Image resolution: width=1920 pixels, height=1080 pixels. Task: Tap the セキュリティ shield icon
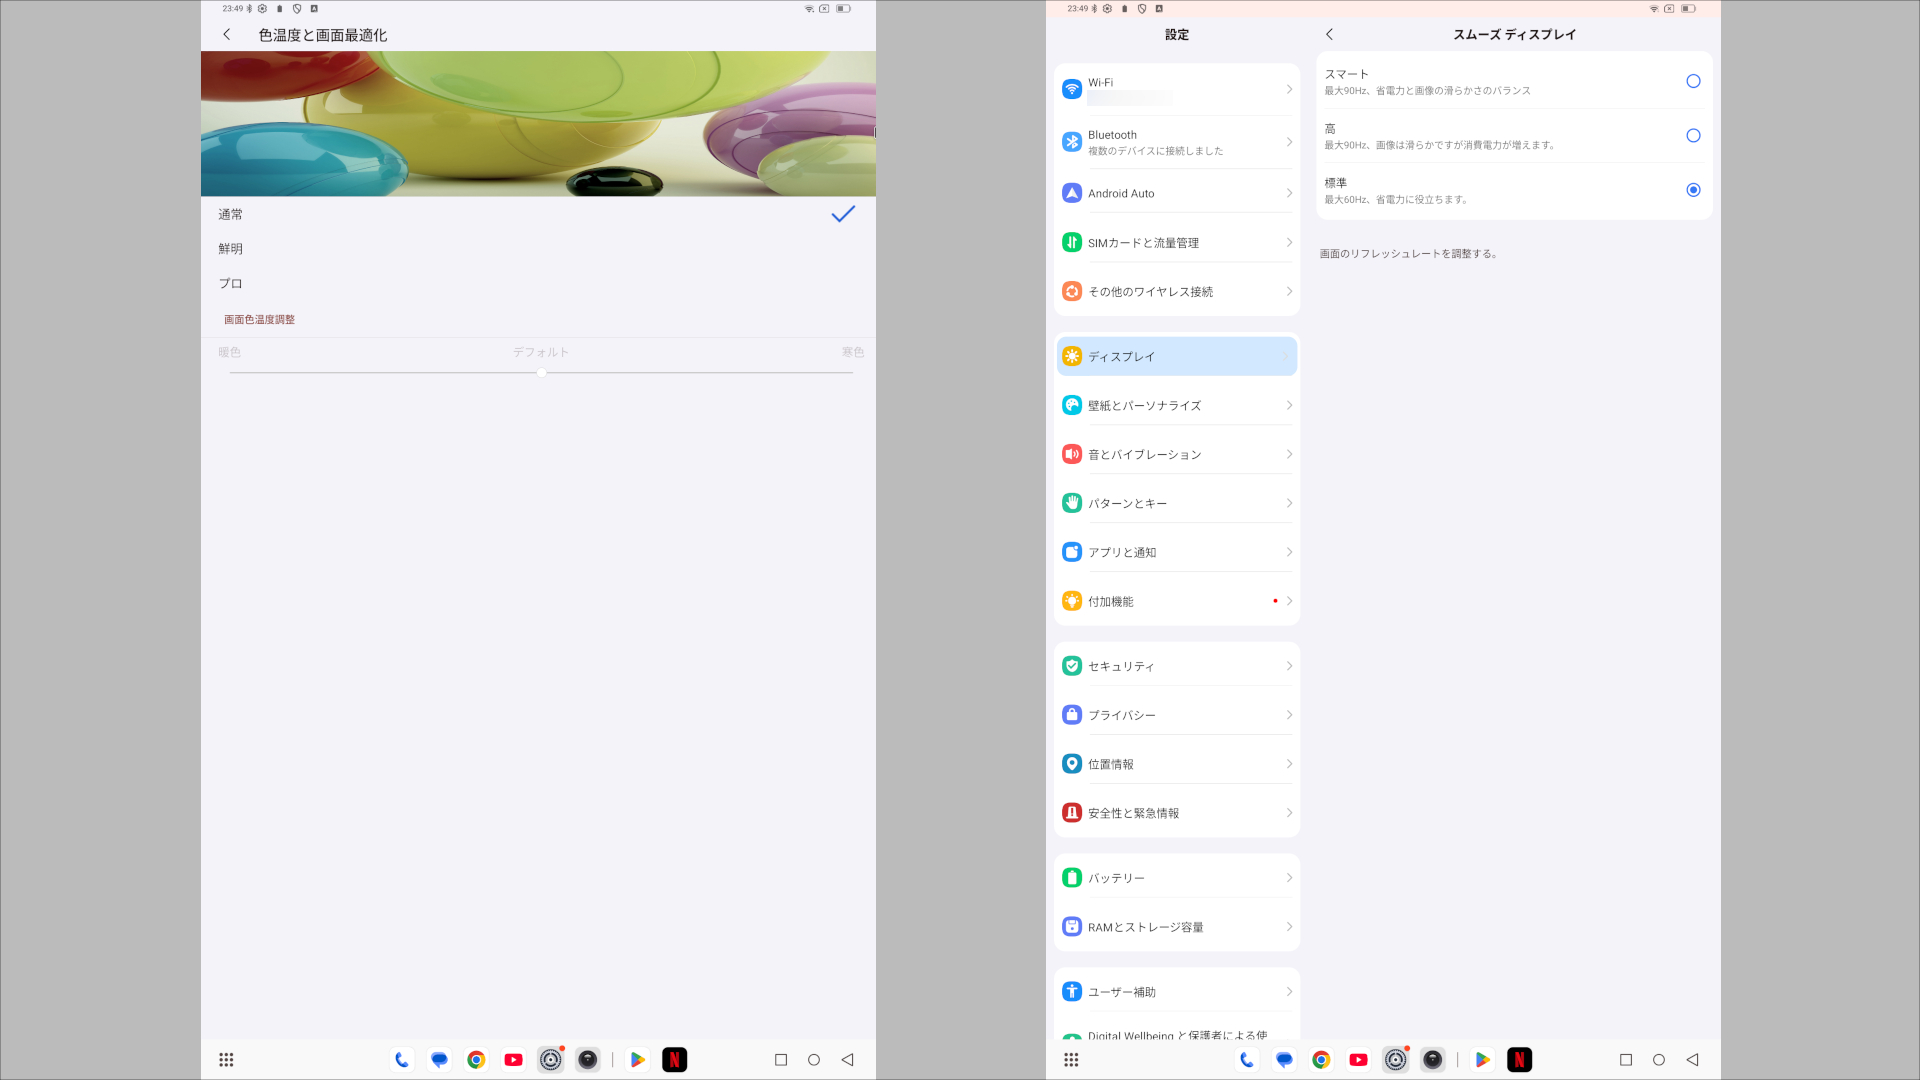click(x=1072, y=666)
